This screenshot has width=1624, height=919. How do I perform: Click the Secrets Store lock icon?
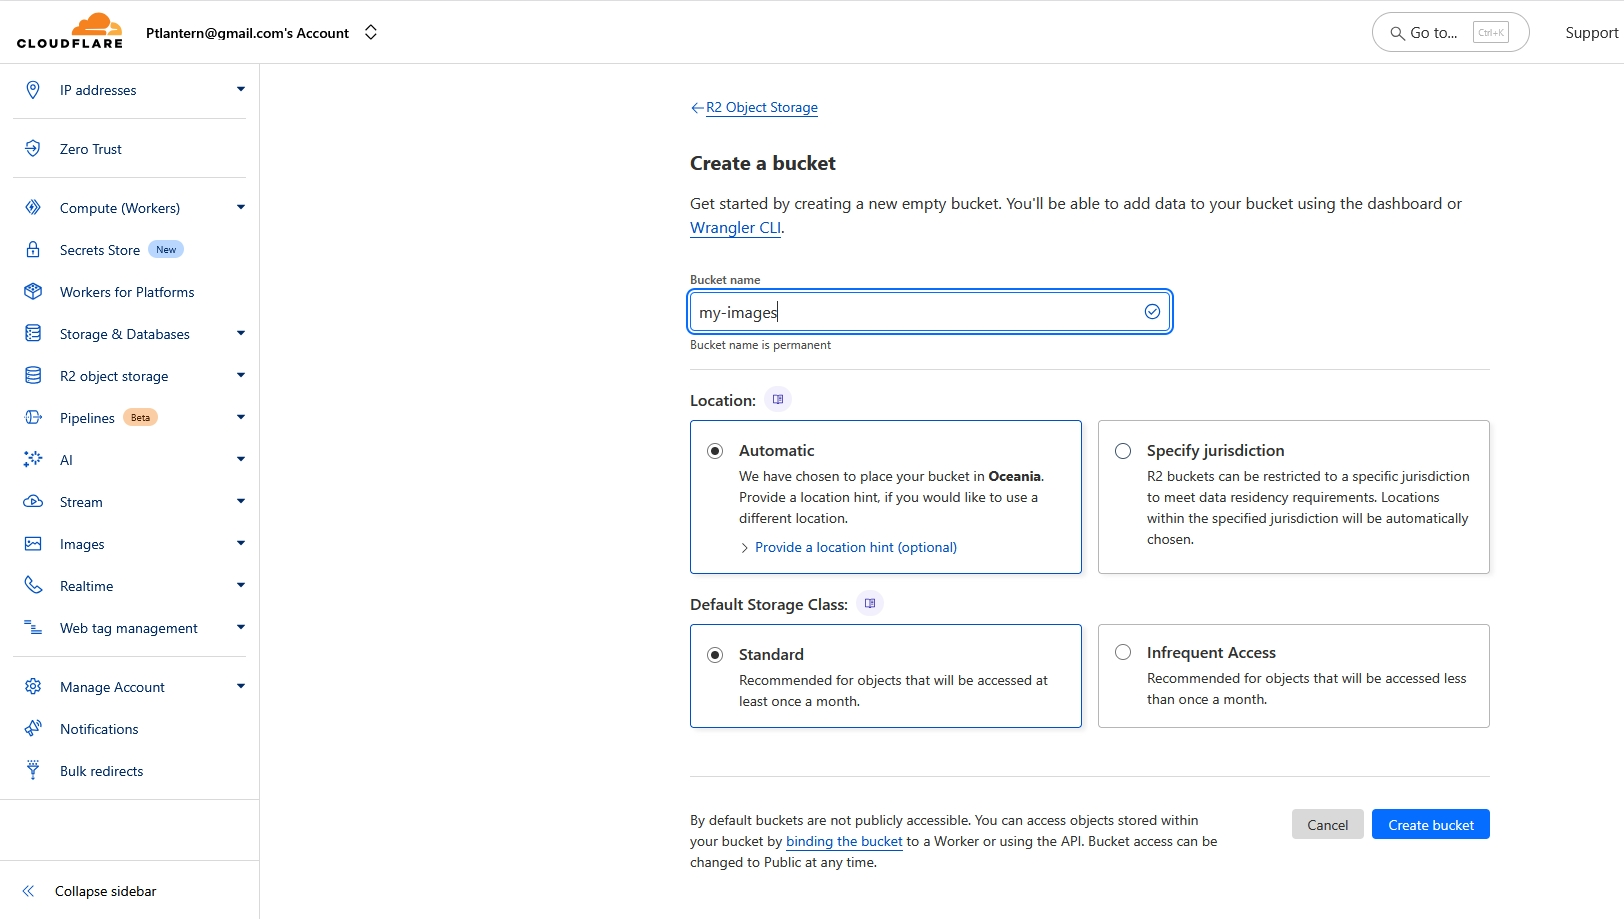[33, 250]
